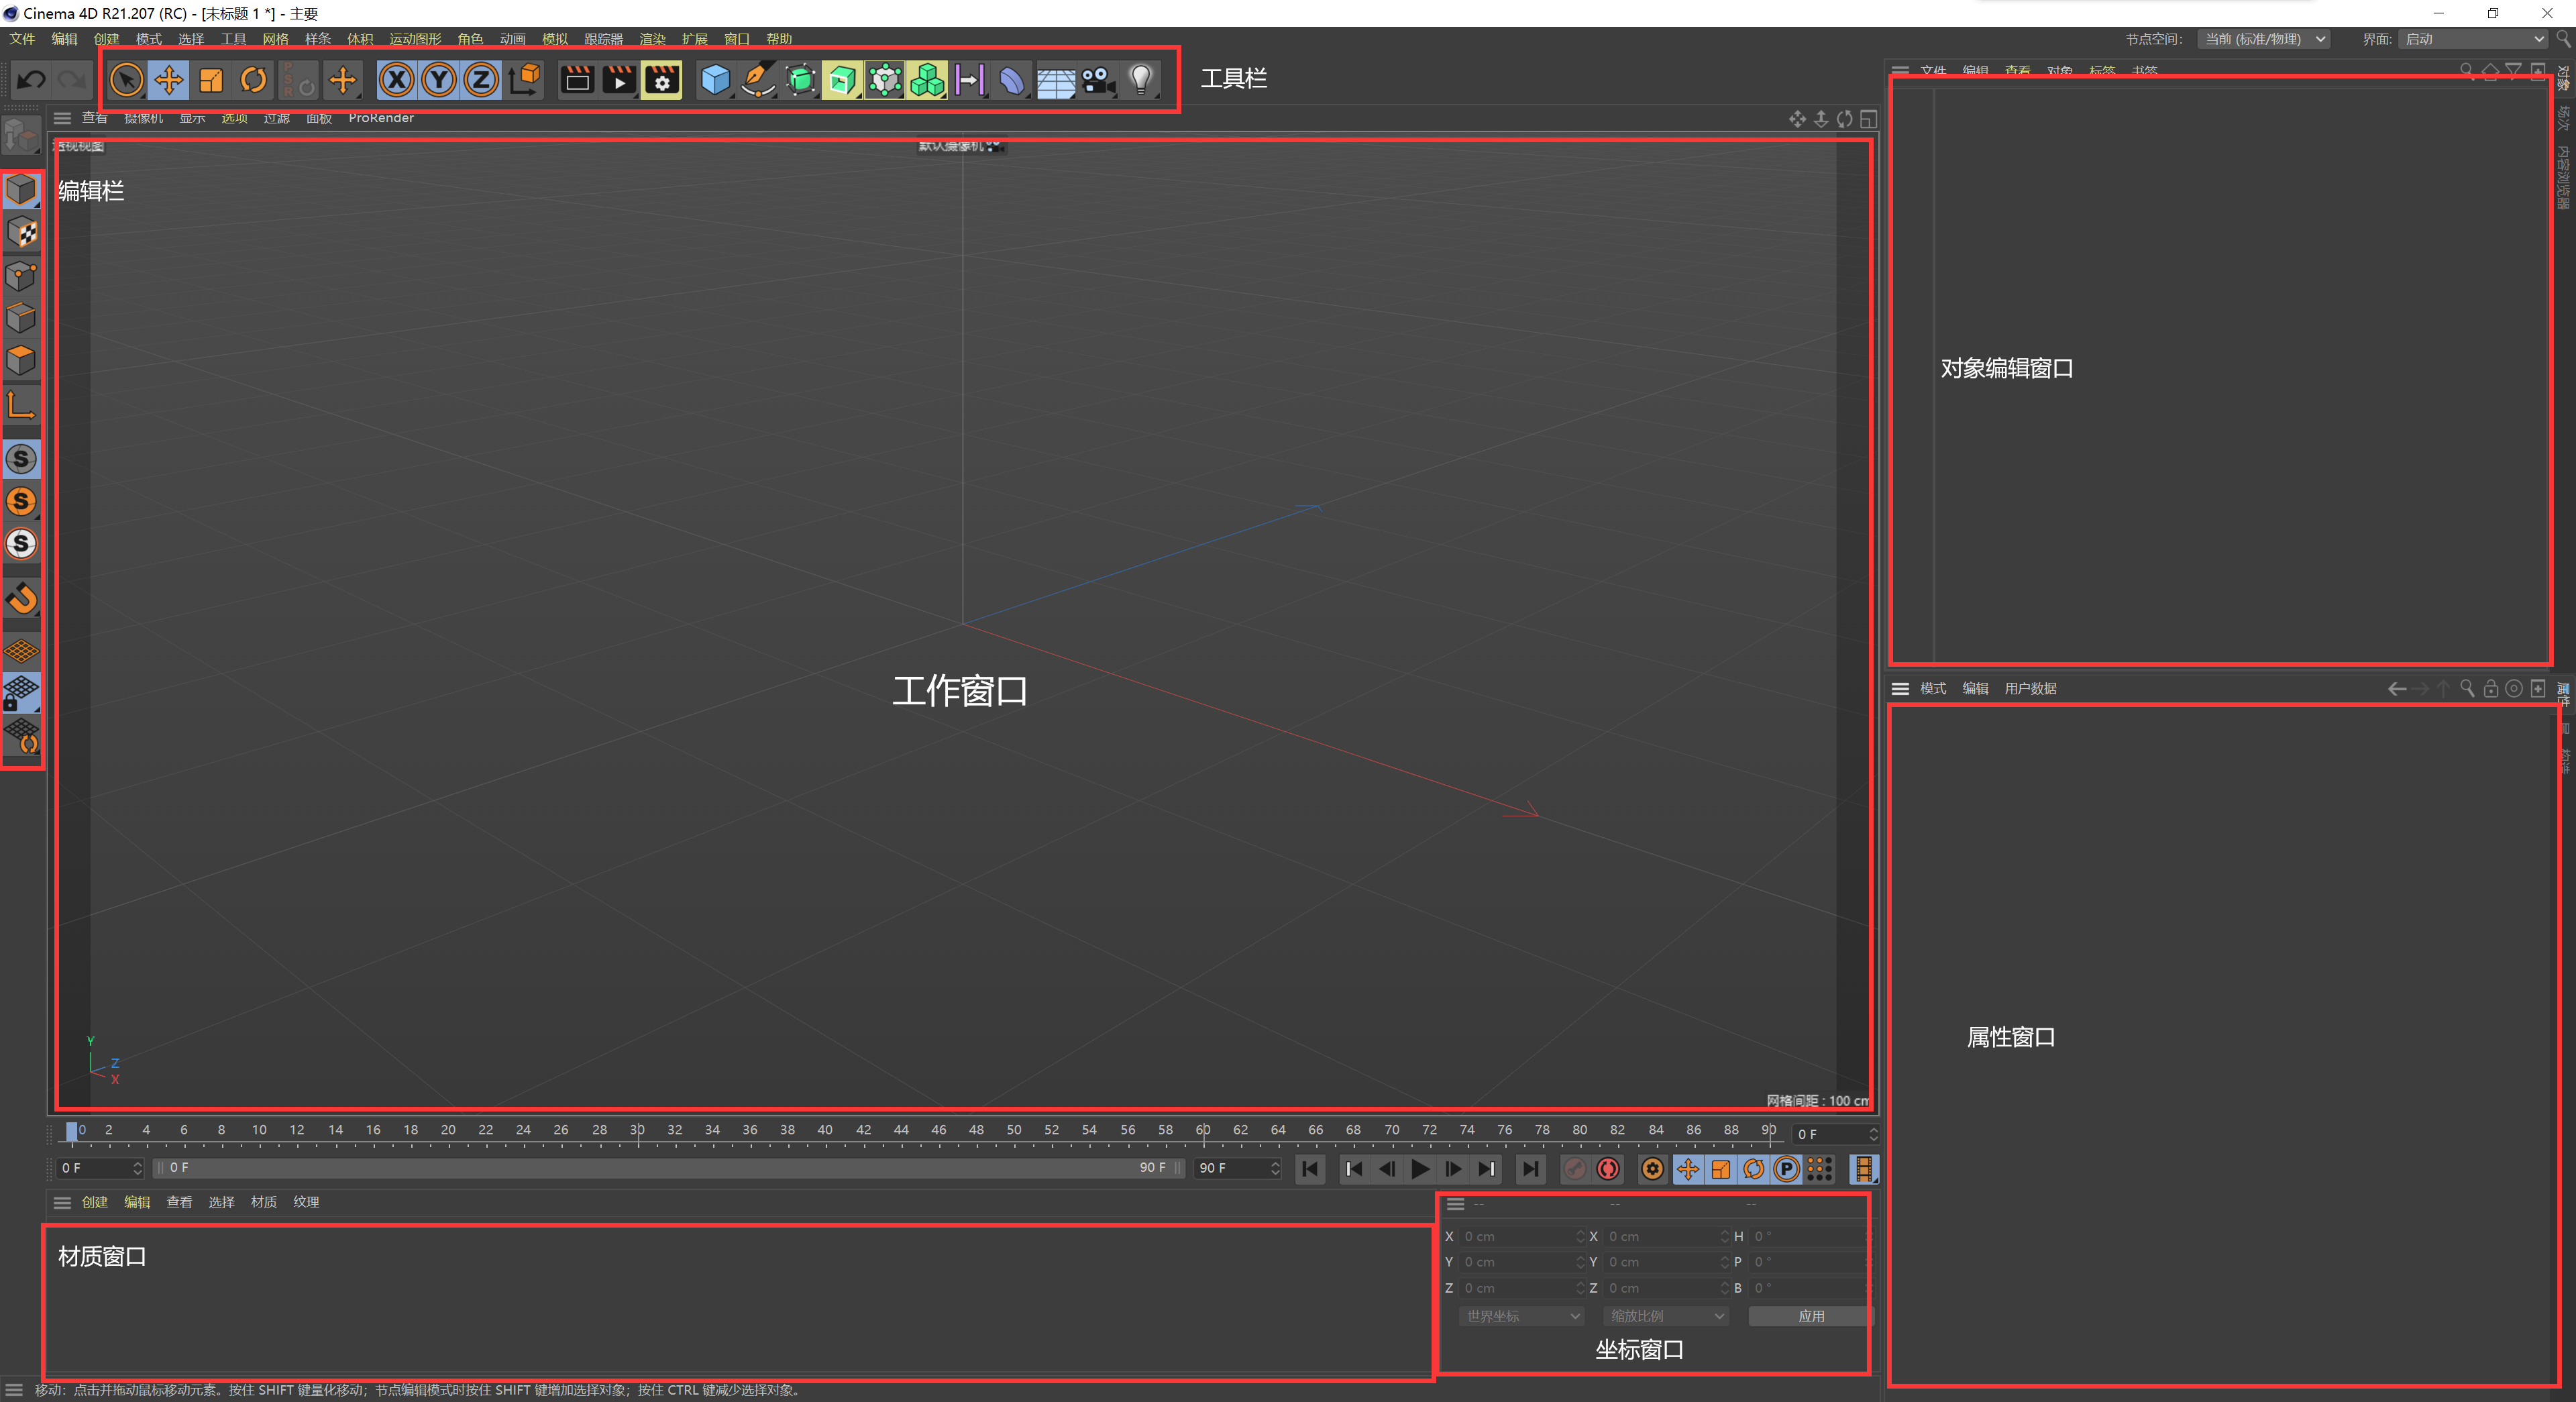The image size is (2576, 1402).
Task: Select the Move tool in top toolbar
Action: (x=169, y=80)
